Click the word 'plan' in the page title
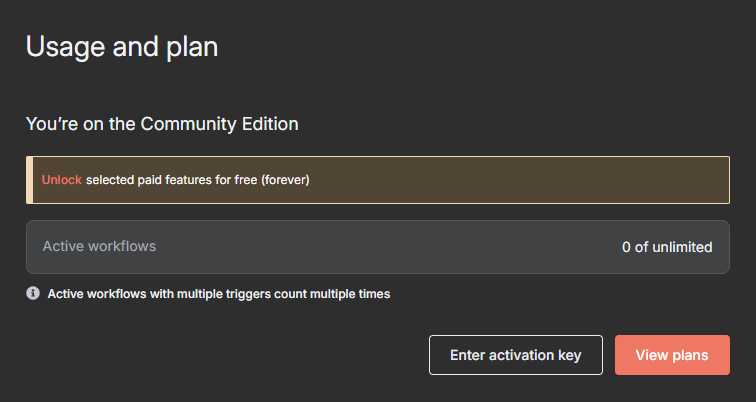The width and height of the screenshot is (756, 402). coord(191,46)
